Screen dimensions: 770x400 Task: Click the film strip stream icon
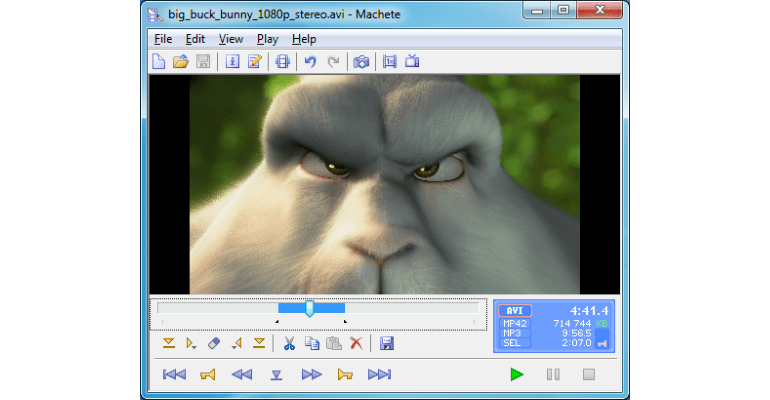(282, 61)
